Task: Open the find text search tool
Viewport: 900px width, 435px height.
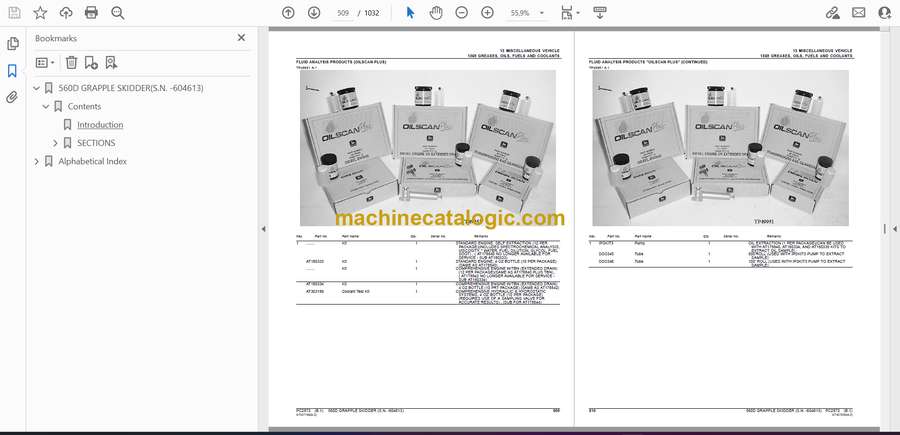Action: [118, 13]
